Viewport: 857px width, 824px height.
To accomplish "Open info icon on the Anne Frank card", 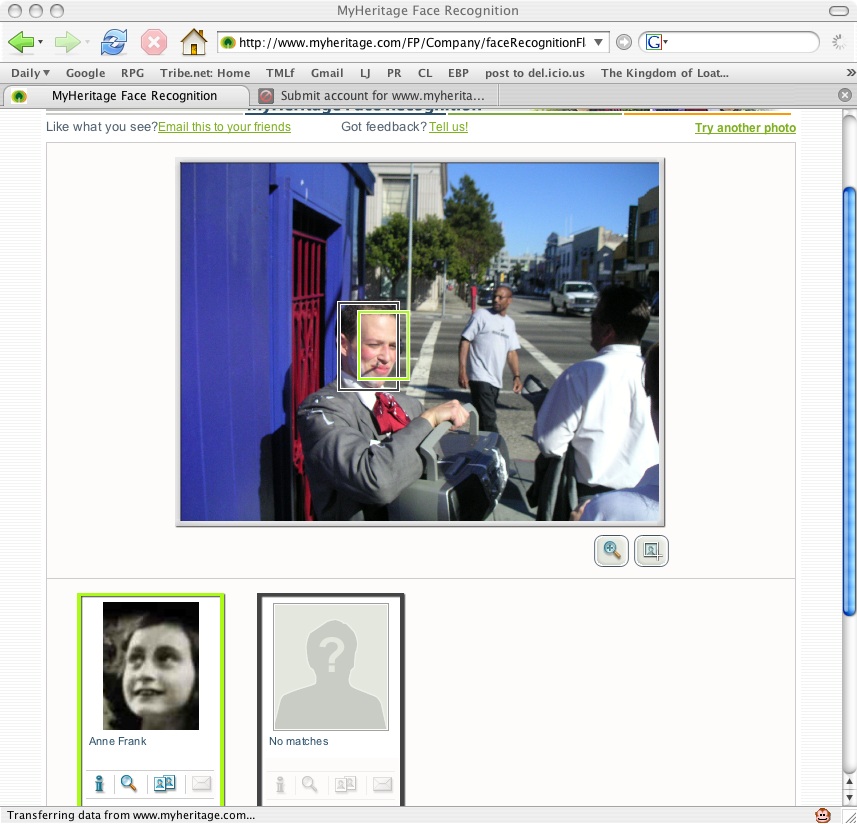I will tap(100, 784).
